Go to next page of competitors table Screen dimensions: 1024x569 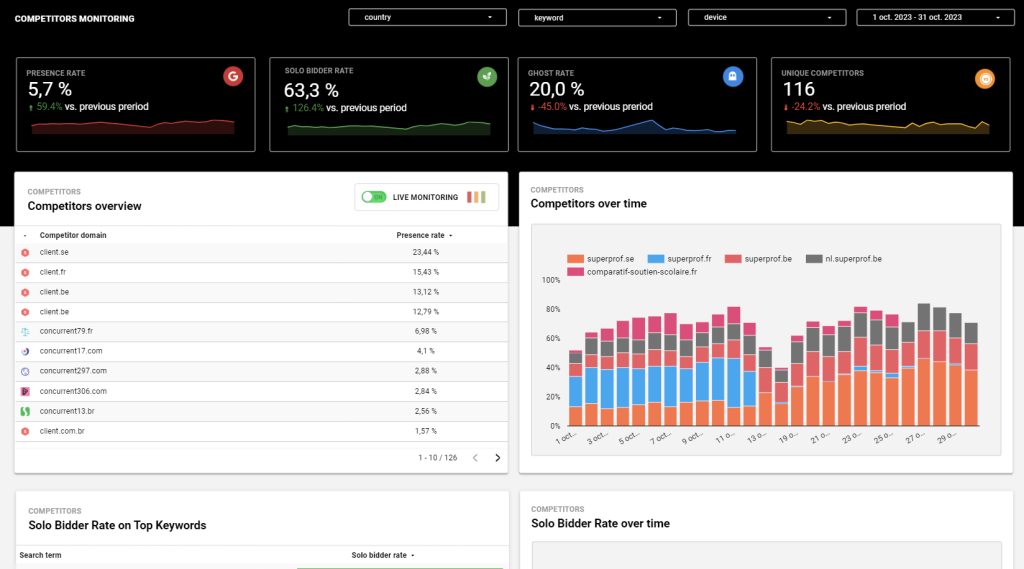coord(498,458)
